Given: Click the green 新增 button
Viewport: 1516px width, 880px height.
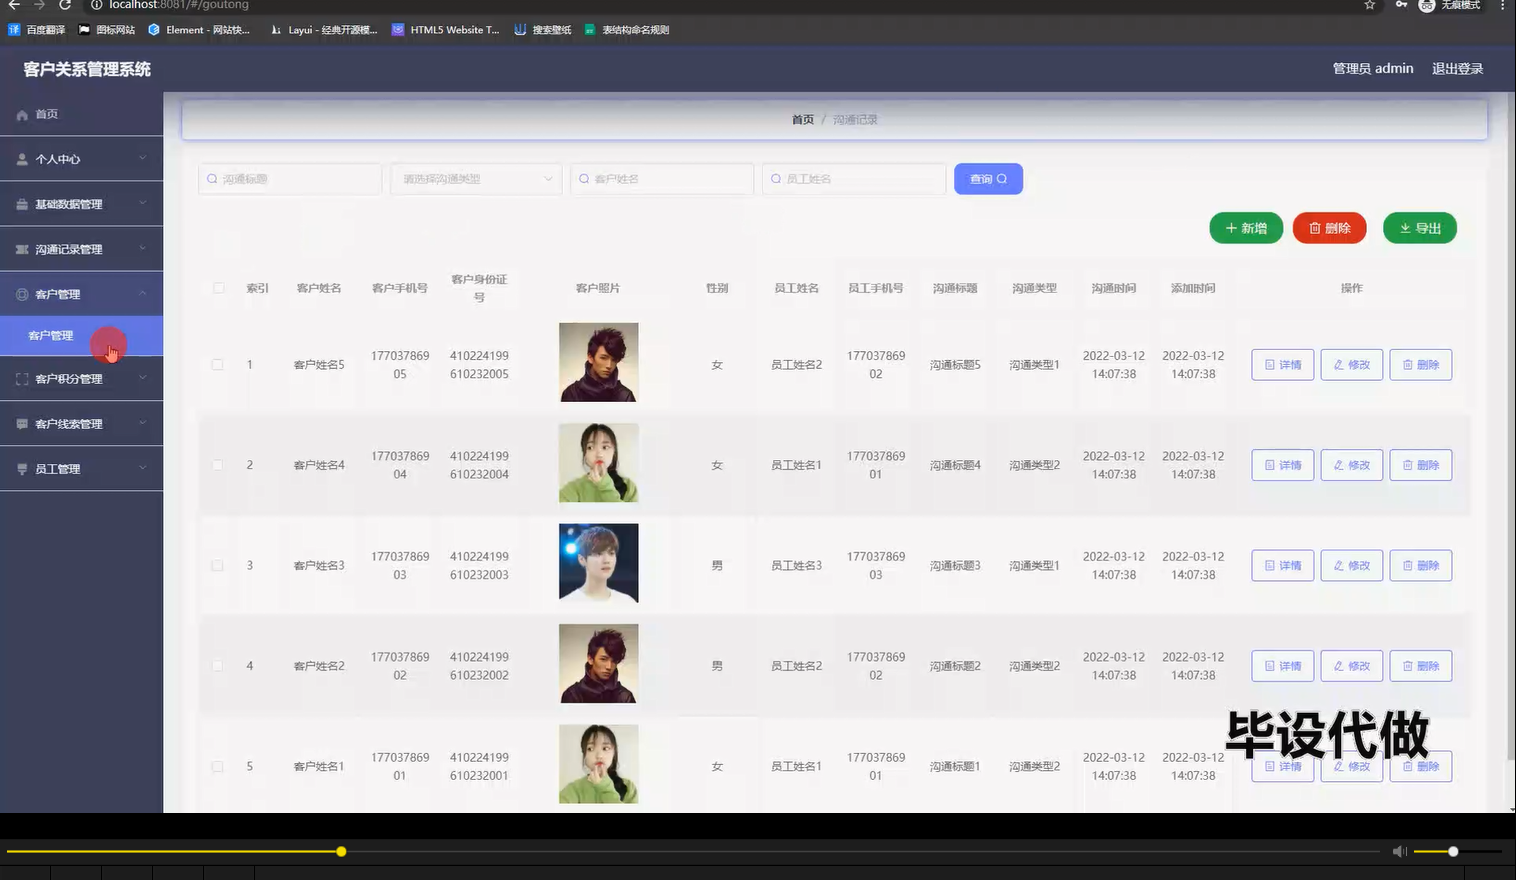Looking at the screenshot, I should 1246,228.
